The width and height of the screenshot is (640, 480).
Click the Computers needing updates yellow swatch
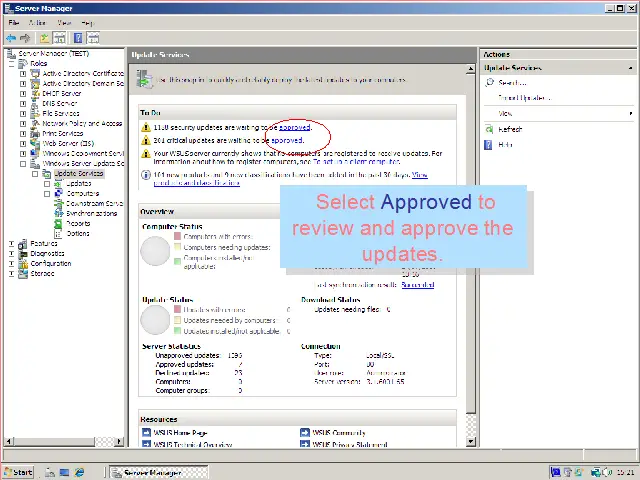177,247
